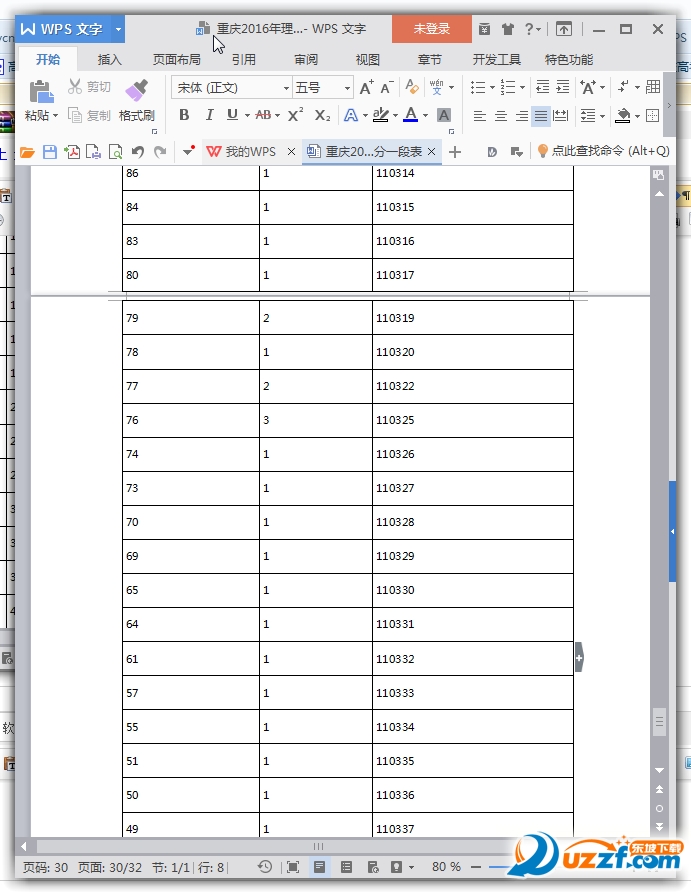Open line spacing dropdown arrow
The width and height of the screenshot is (691, 893).
coord(603,116)
